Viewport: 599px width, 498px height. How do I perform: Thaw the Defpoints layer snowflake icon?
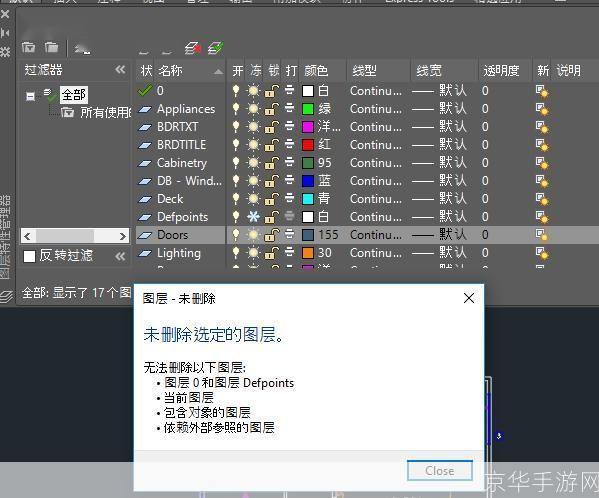click(x=253, y=217)
